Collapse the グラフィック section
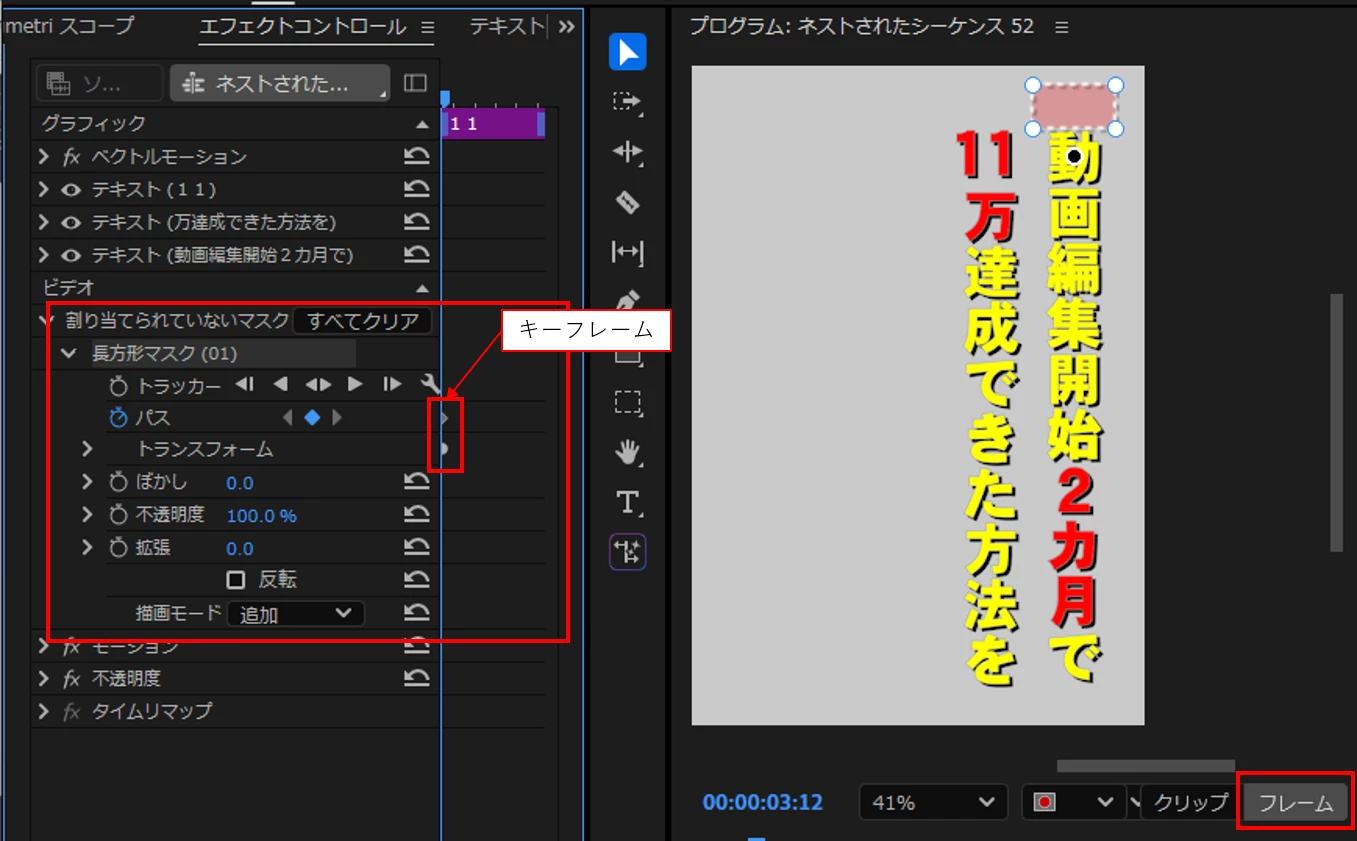Screen dimensions: 1357x841 coord(422,125)
